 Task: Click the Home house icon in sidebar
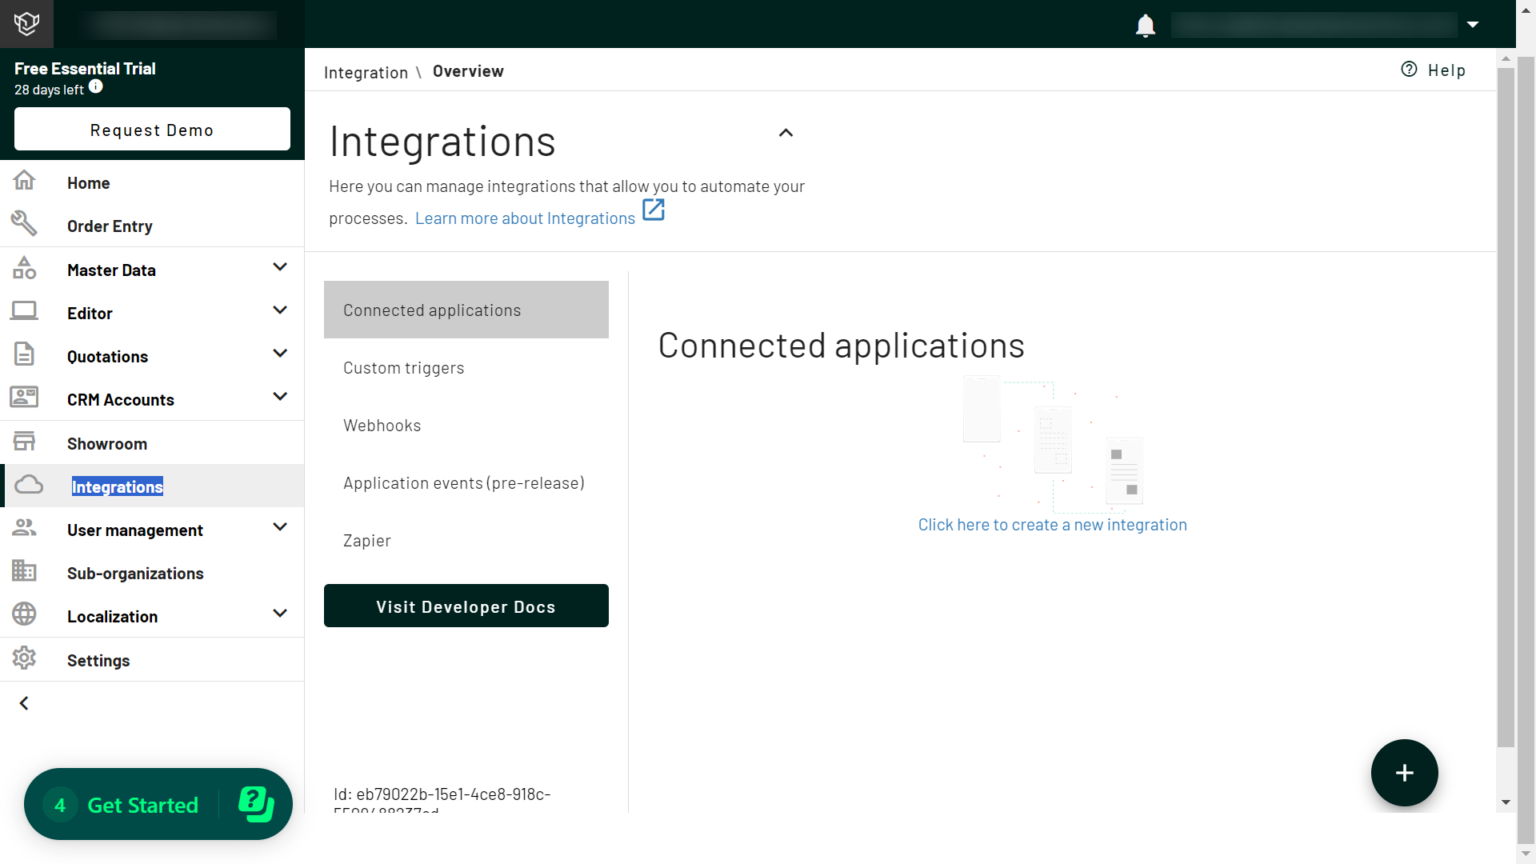point(24,181)
